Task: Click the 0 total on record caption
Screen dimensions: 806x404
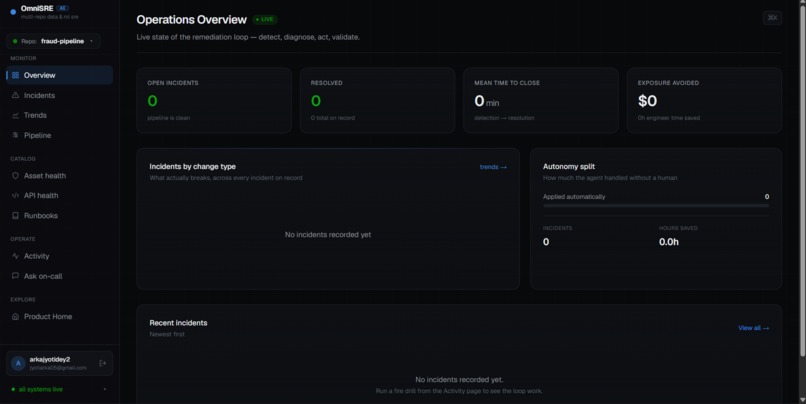Action: click(333, 118)
